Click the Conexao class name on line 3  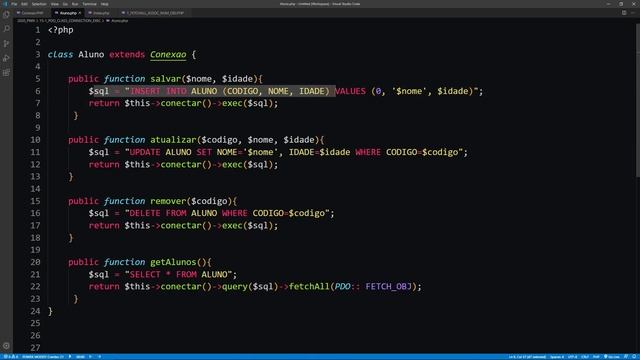click(168, 54)
